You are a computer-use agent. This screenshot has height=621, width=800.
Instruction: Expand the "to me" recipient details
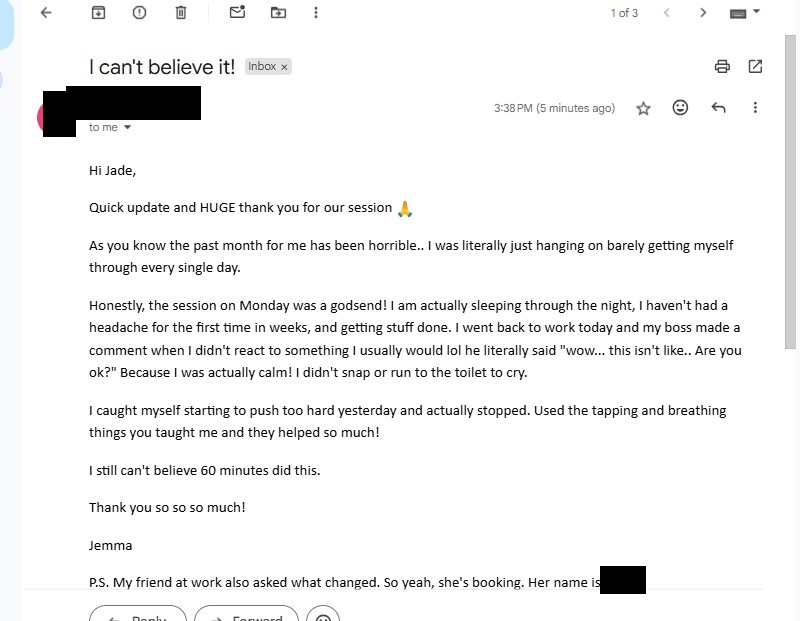point(127,128)
